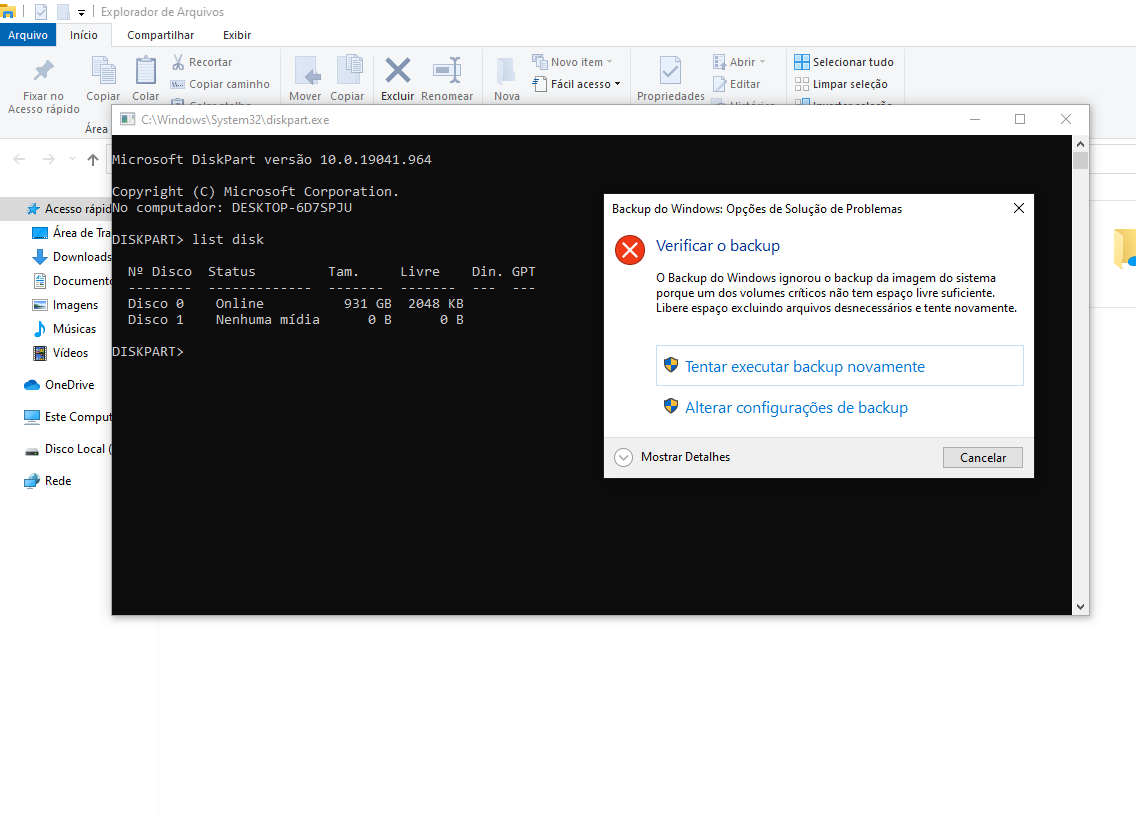Click the Verificar o backup heading
1136x816 pixels.
tap(718, 246)
